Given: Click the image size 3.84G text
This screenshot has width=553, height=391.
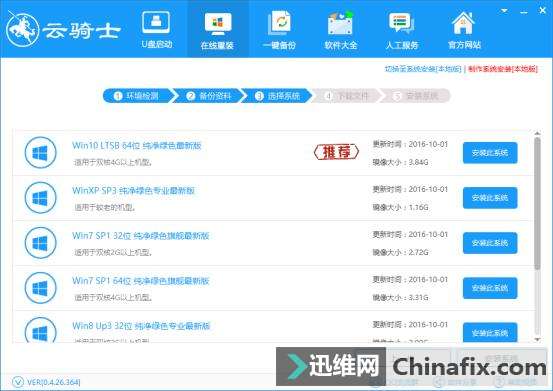Looking at the screenshot, I should [401, 163].
